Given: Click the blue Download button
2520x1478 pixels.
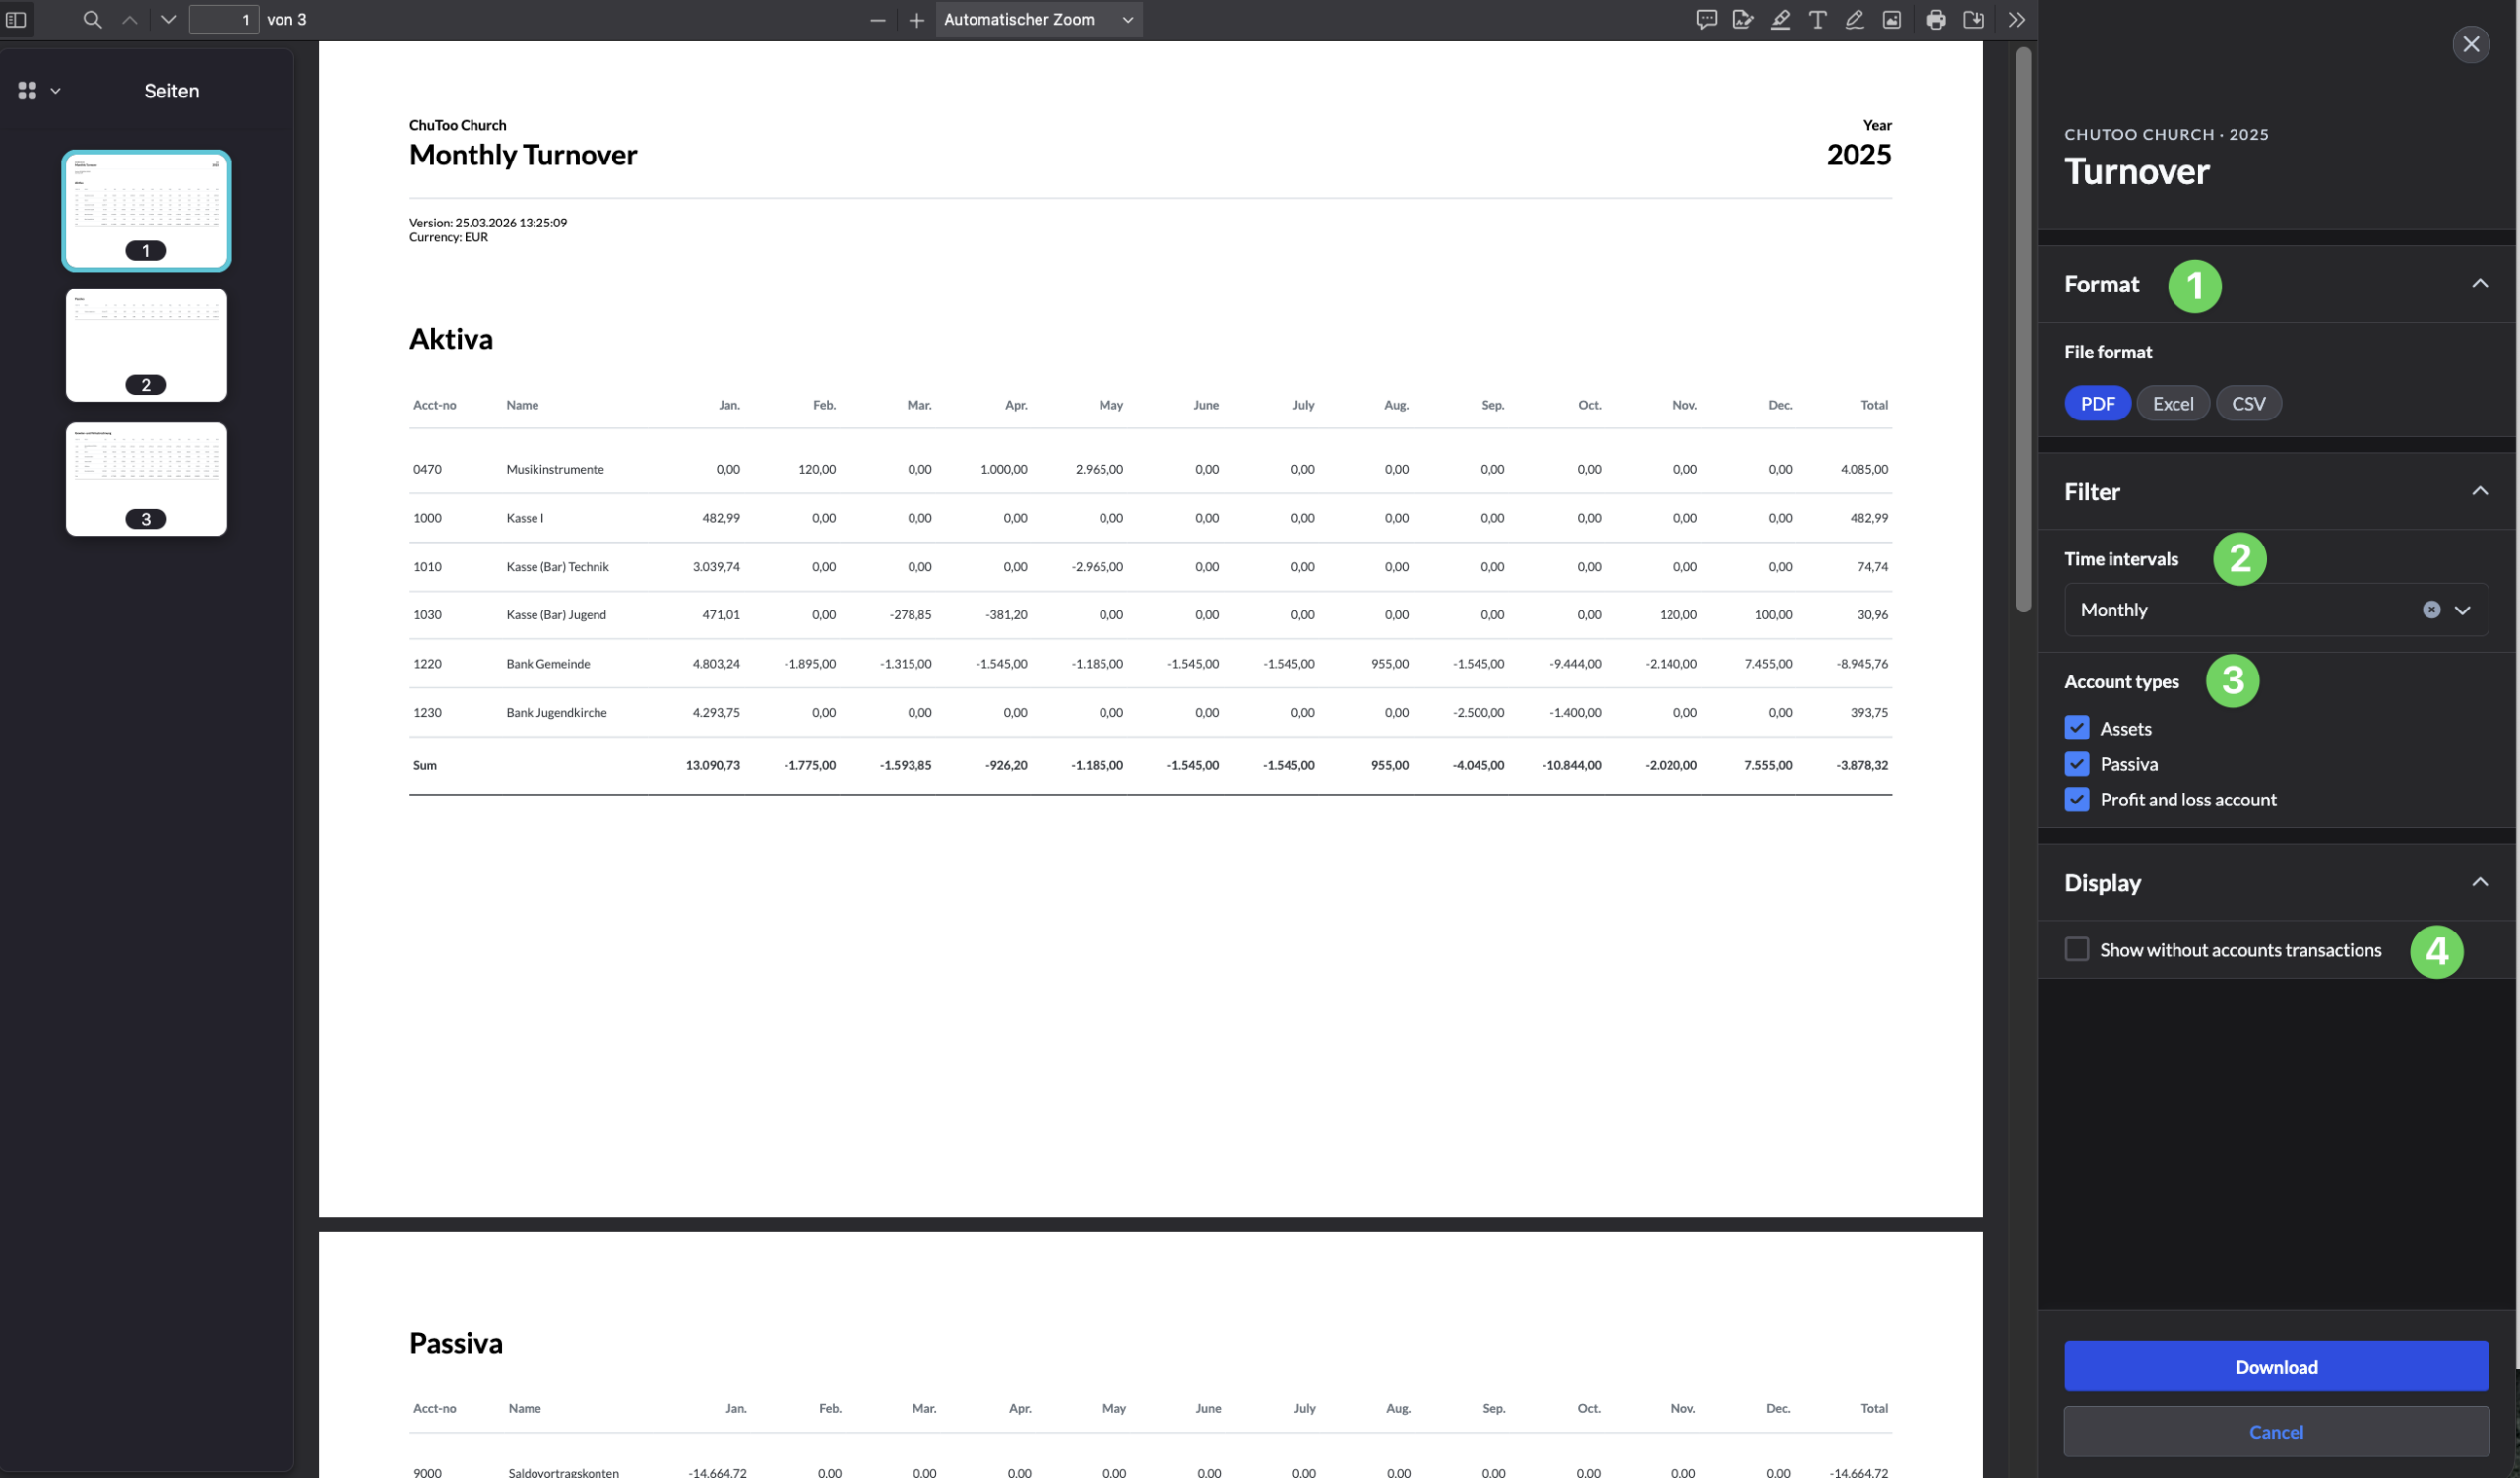Looking at the screenshot, I should 2275,1366.
